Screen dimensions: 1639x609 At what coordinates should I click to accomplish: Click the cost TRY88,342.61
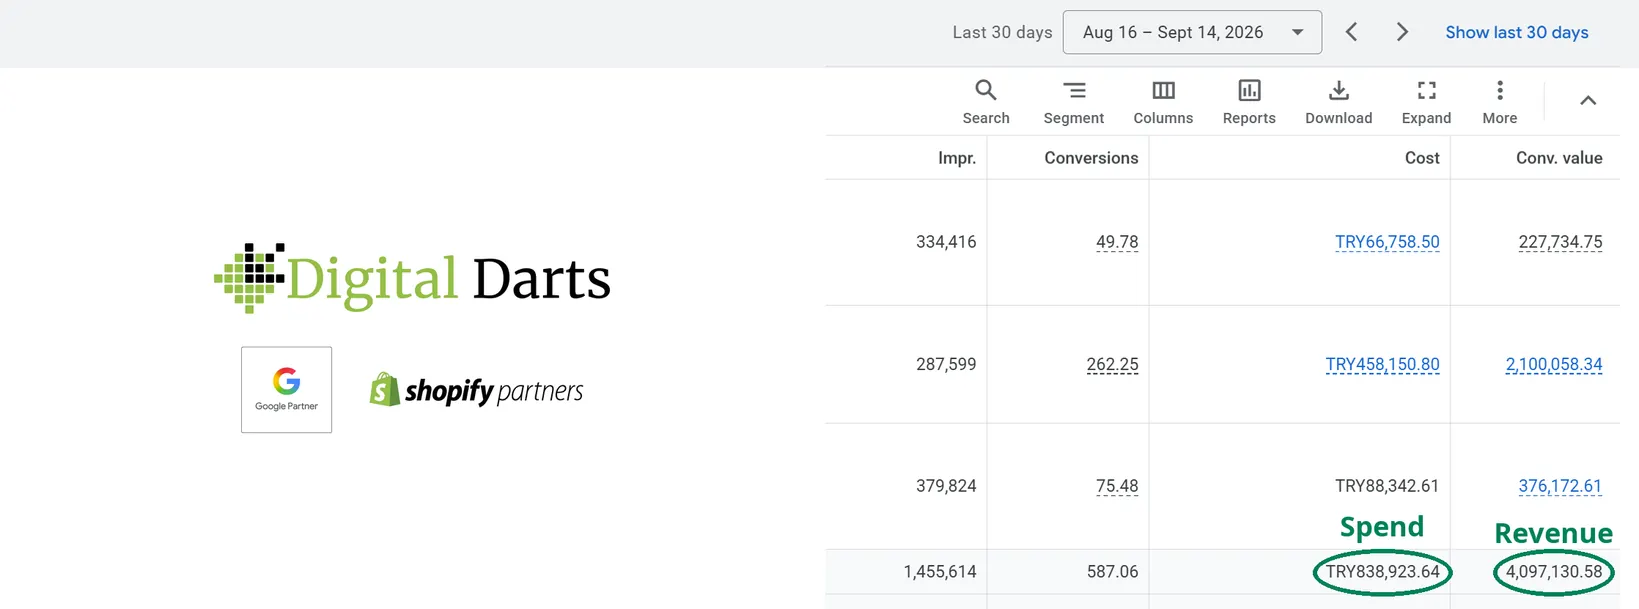point(1387,486)
